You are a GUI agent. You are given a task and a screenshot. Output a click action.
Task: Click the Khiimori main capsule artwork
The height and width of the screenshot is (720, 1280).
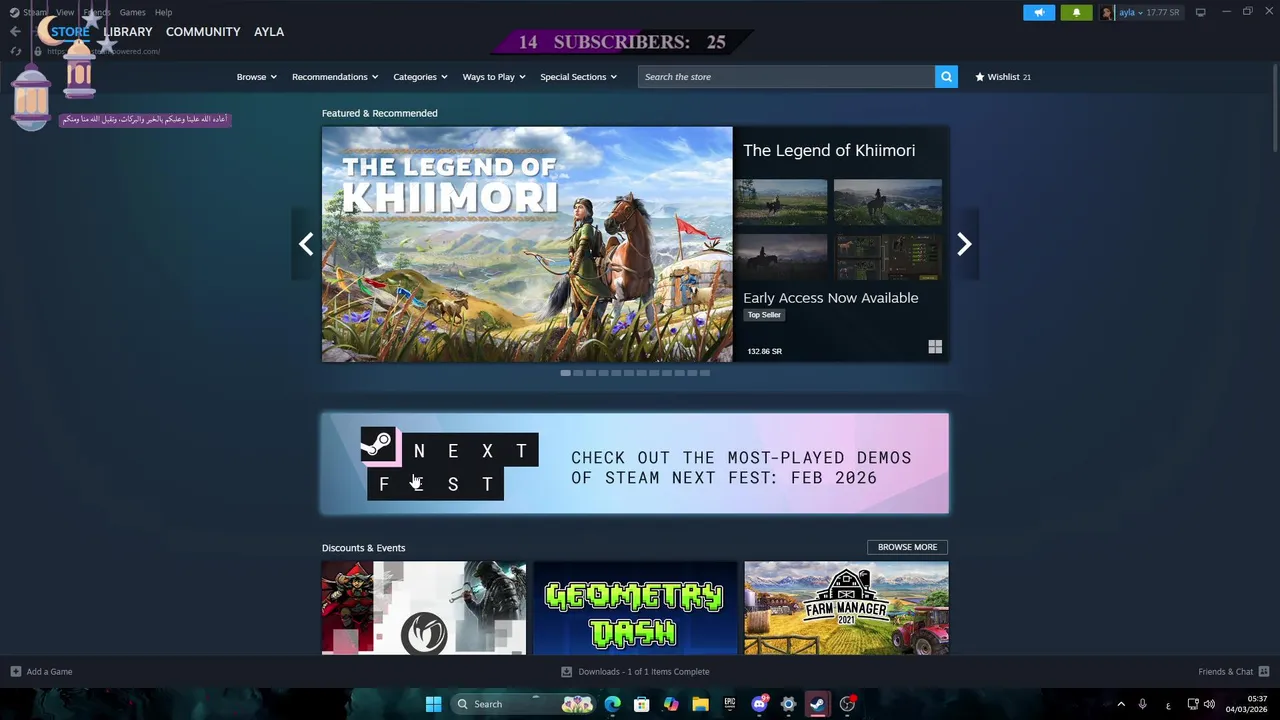527,244
